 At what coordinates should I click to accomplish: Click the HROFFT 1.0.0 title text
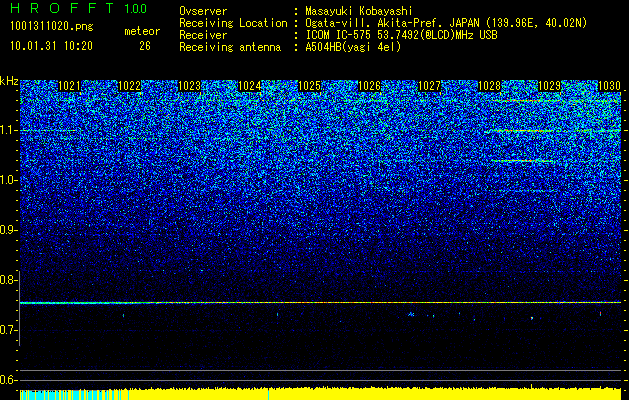[79, 8]
